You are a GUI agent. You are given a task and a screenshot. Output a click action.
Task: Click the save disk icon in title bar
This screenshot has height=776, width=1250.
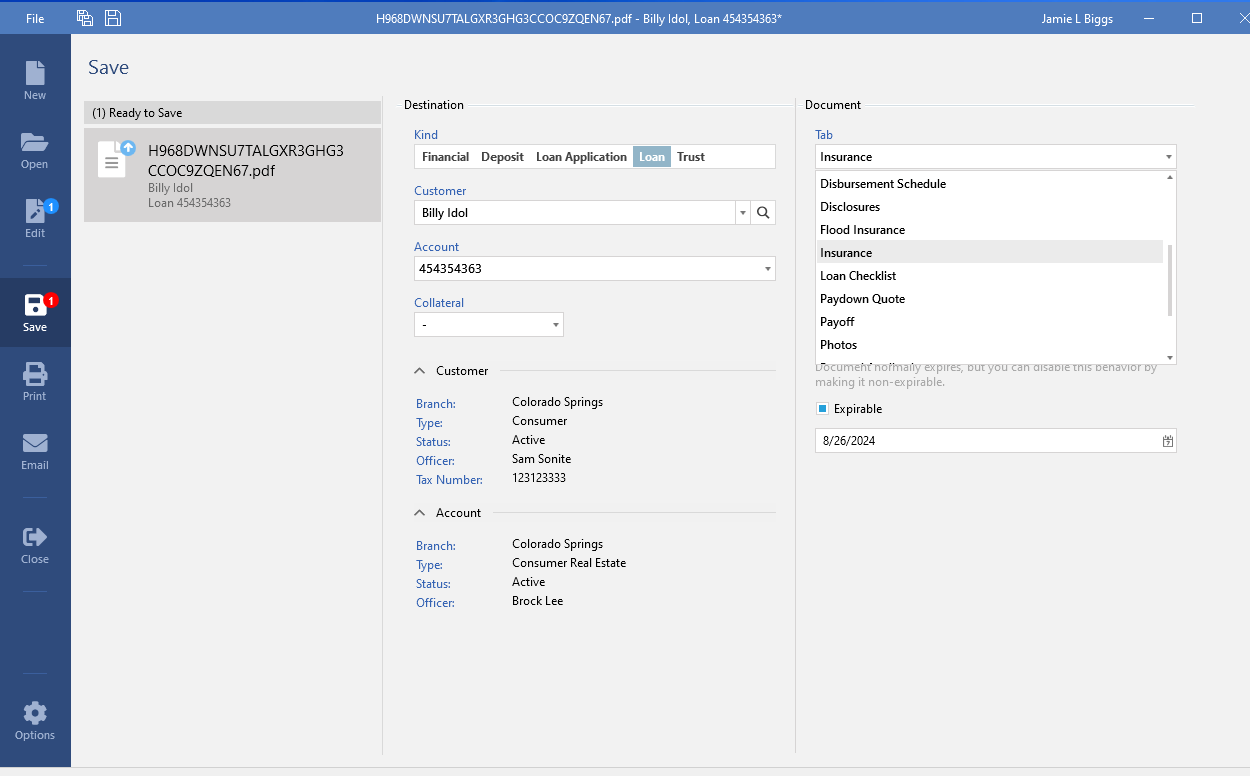(x=113, y=18)
